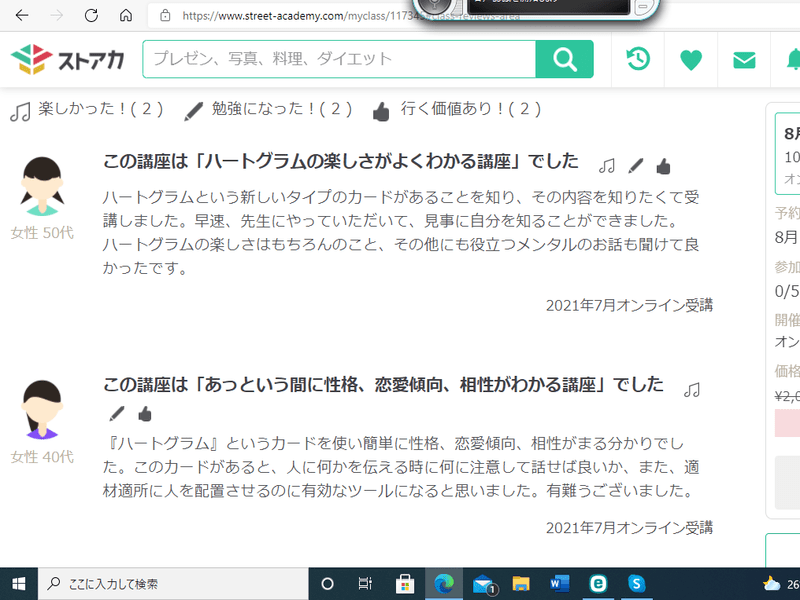Open the green e app on taskbar
The width and height of the screenshot is (800, 600).
598,584
